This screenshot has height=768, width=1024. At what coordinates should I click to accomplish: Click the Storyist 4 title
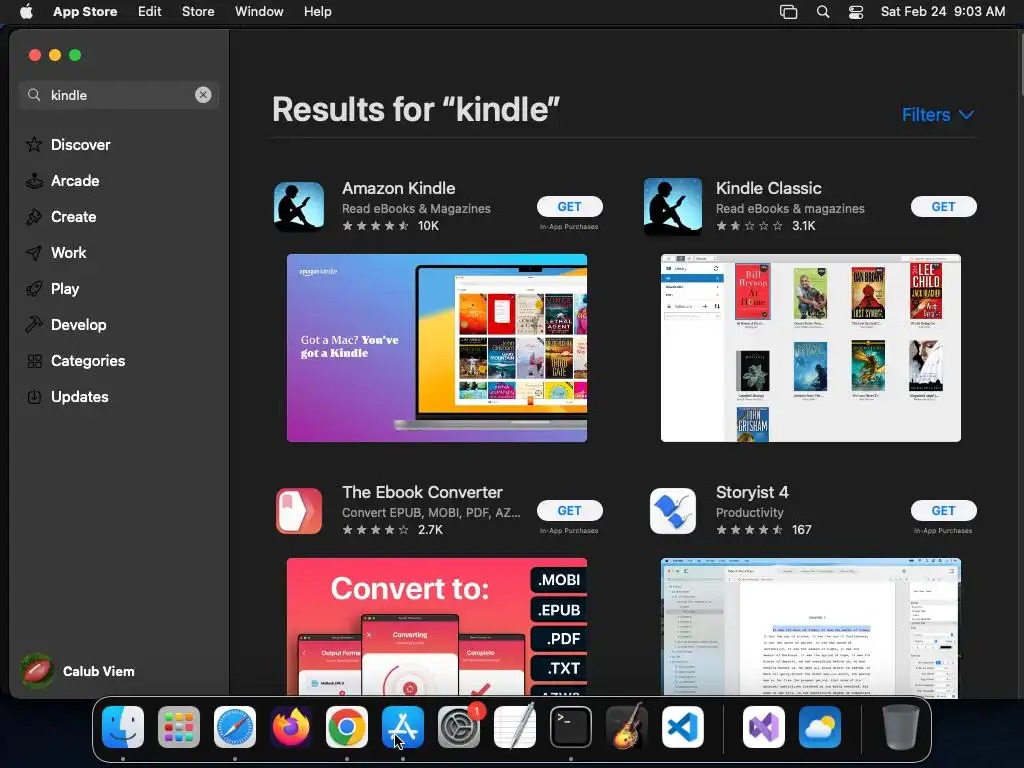752,492
